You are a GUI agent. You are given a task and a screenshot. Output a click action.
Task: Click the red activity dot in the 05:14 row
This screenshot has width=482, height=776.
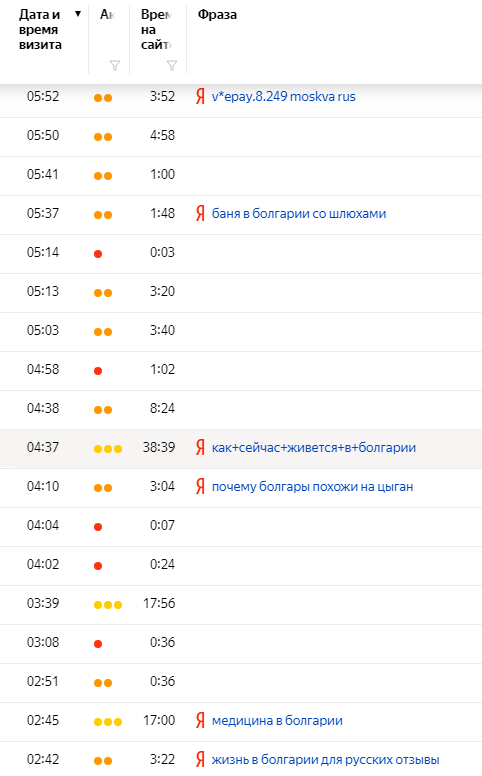coord(98,254)
